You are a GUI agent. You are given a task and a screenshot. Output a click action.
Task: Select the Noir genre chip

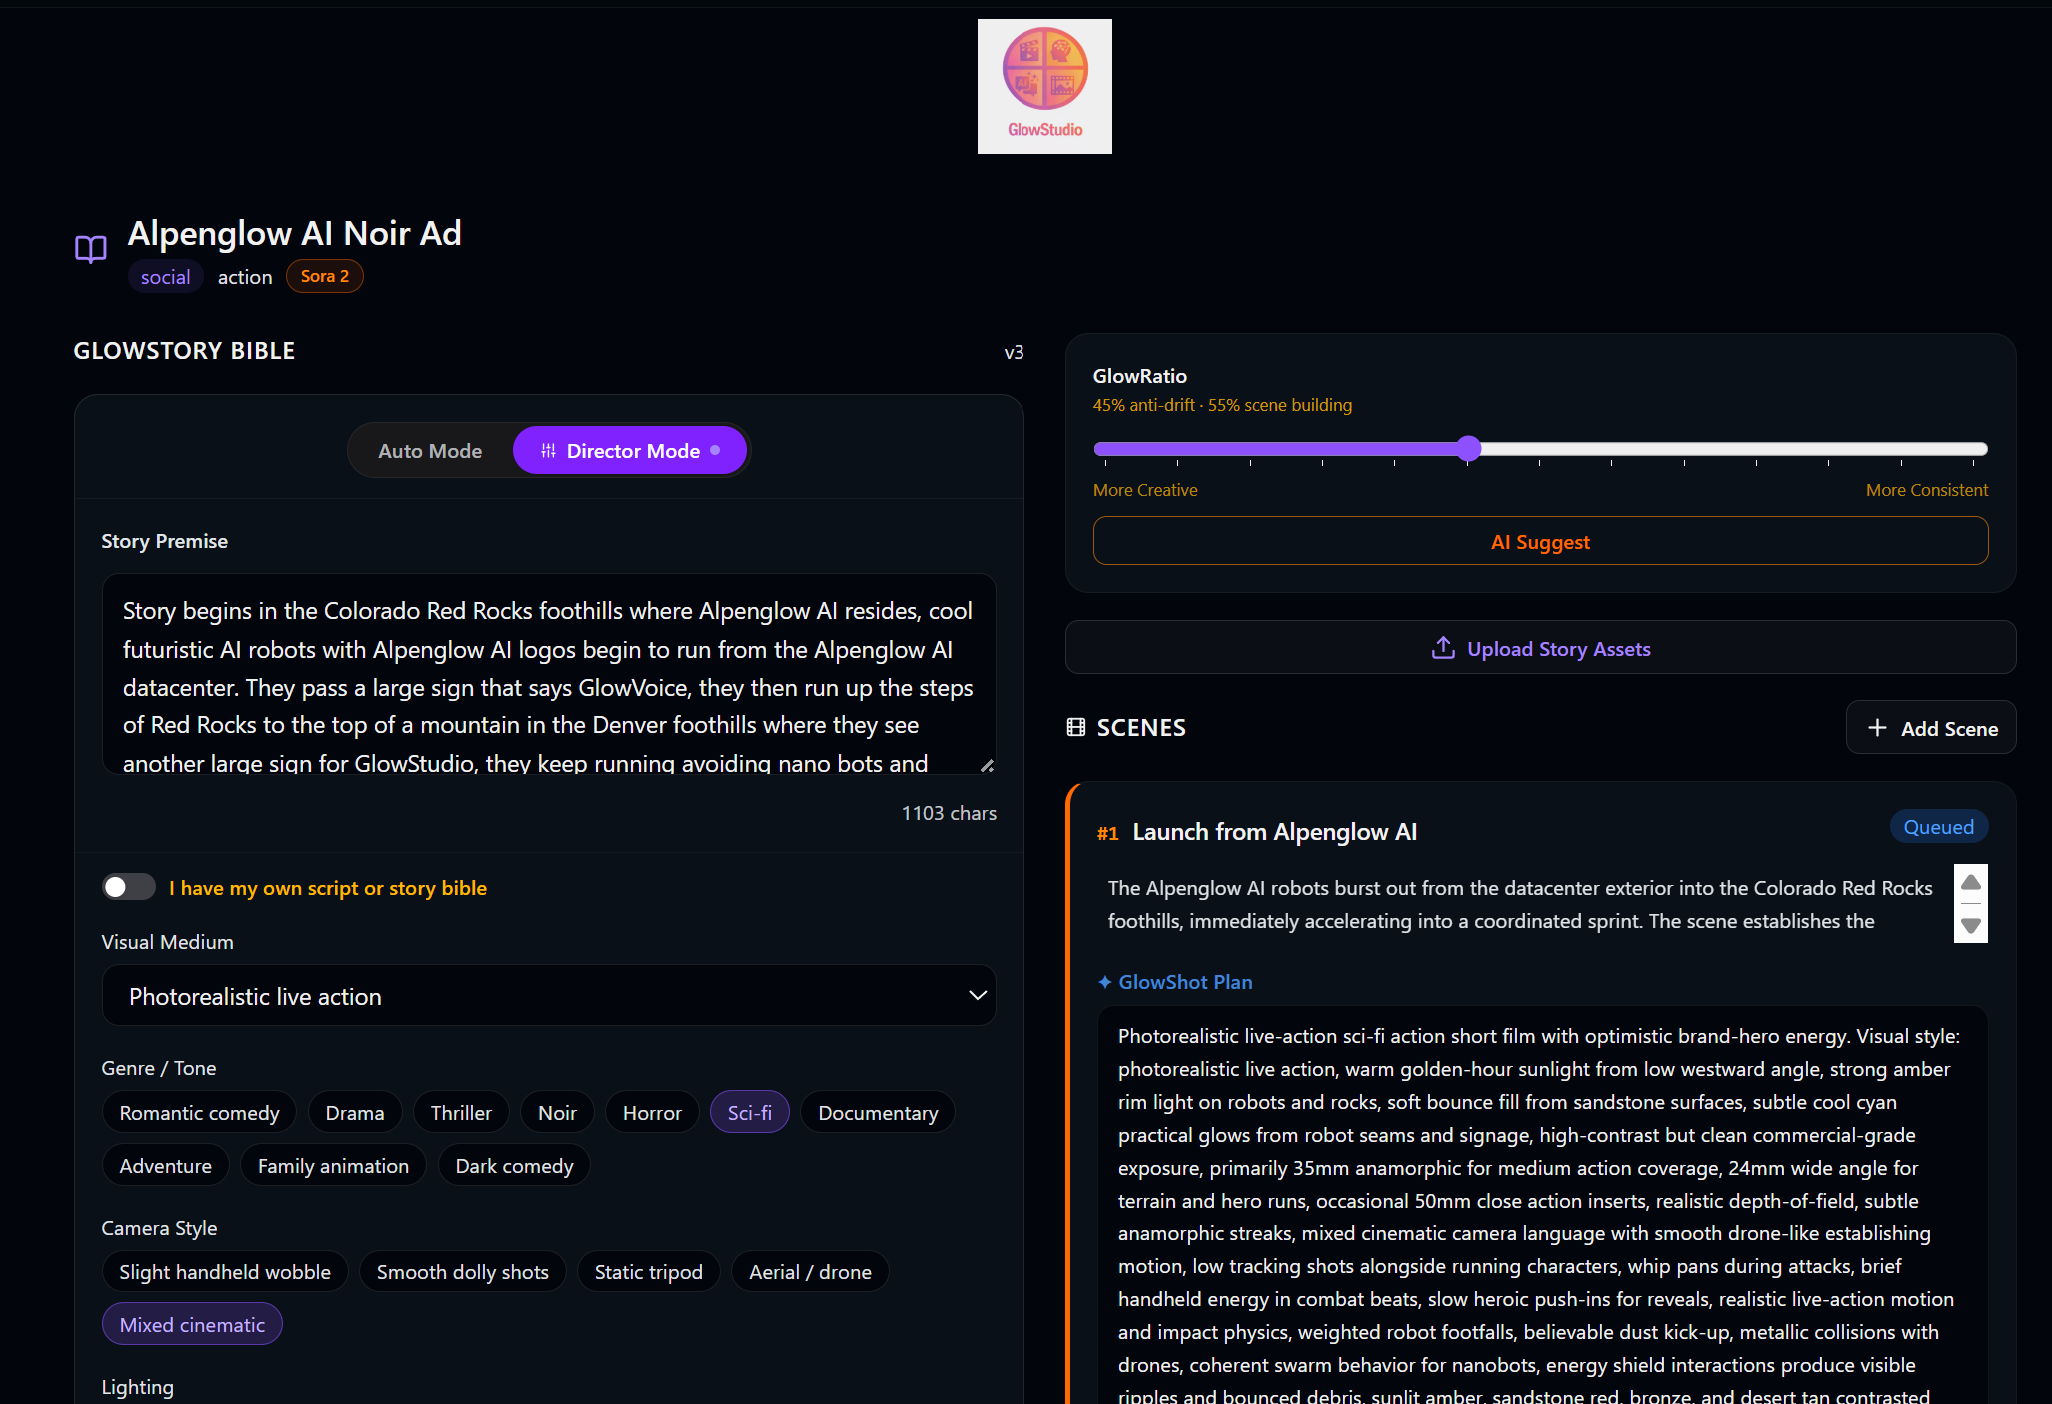coord(557,1112)
